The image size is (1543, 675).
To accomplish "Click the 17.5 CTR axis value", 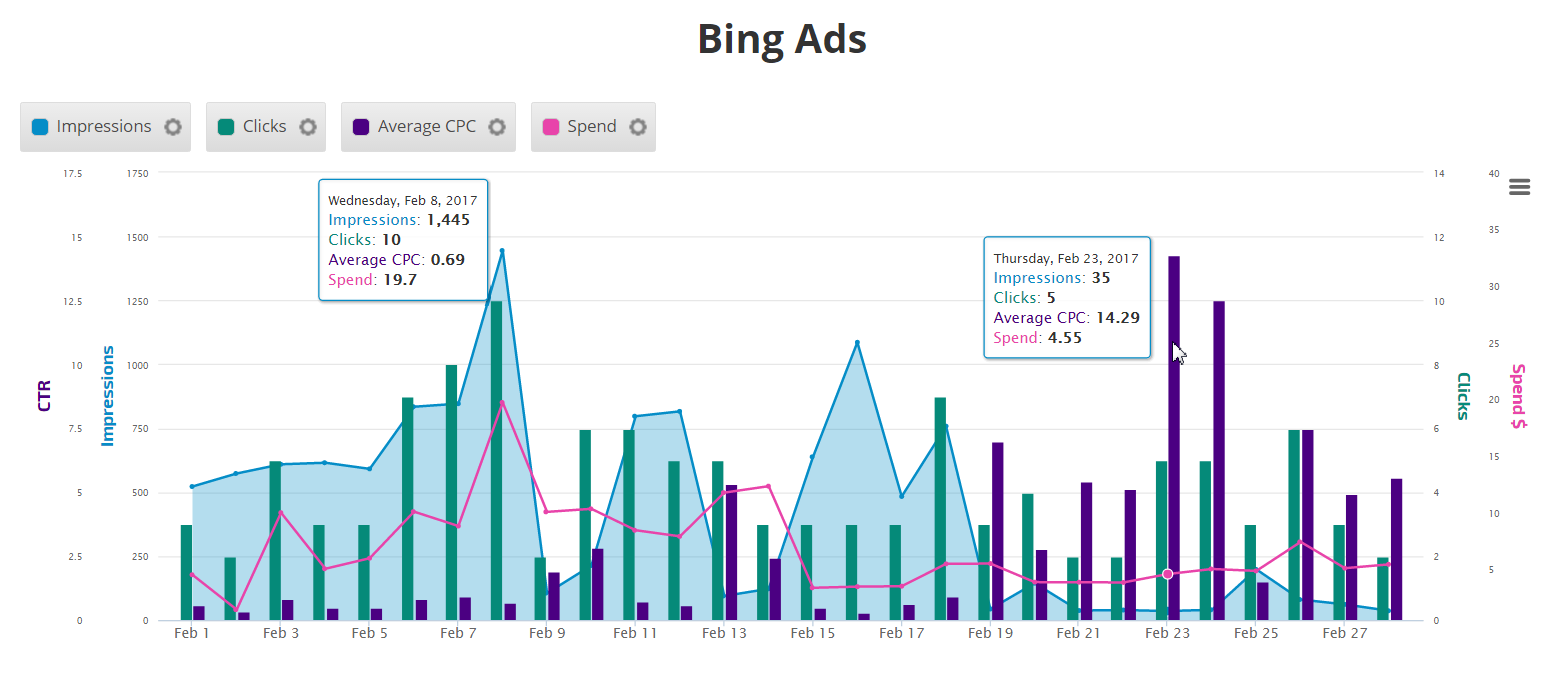I will [72, 173].
